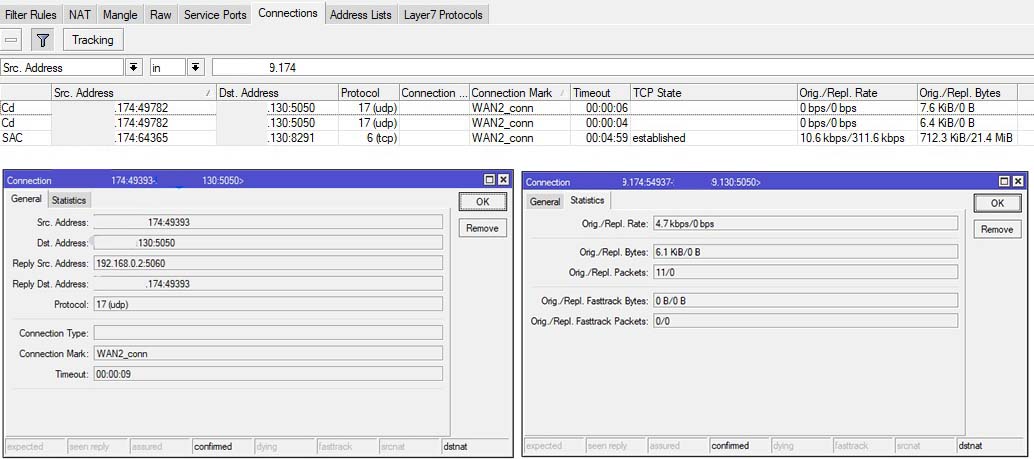Screen dimensions: 1034x459
Task: Click the Reply Dst. Address field
Action: [x=268, y=284]
